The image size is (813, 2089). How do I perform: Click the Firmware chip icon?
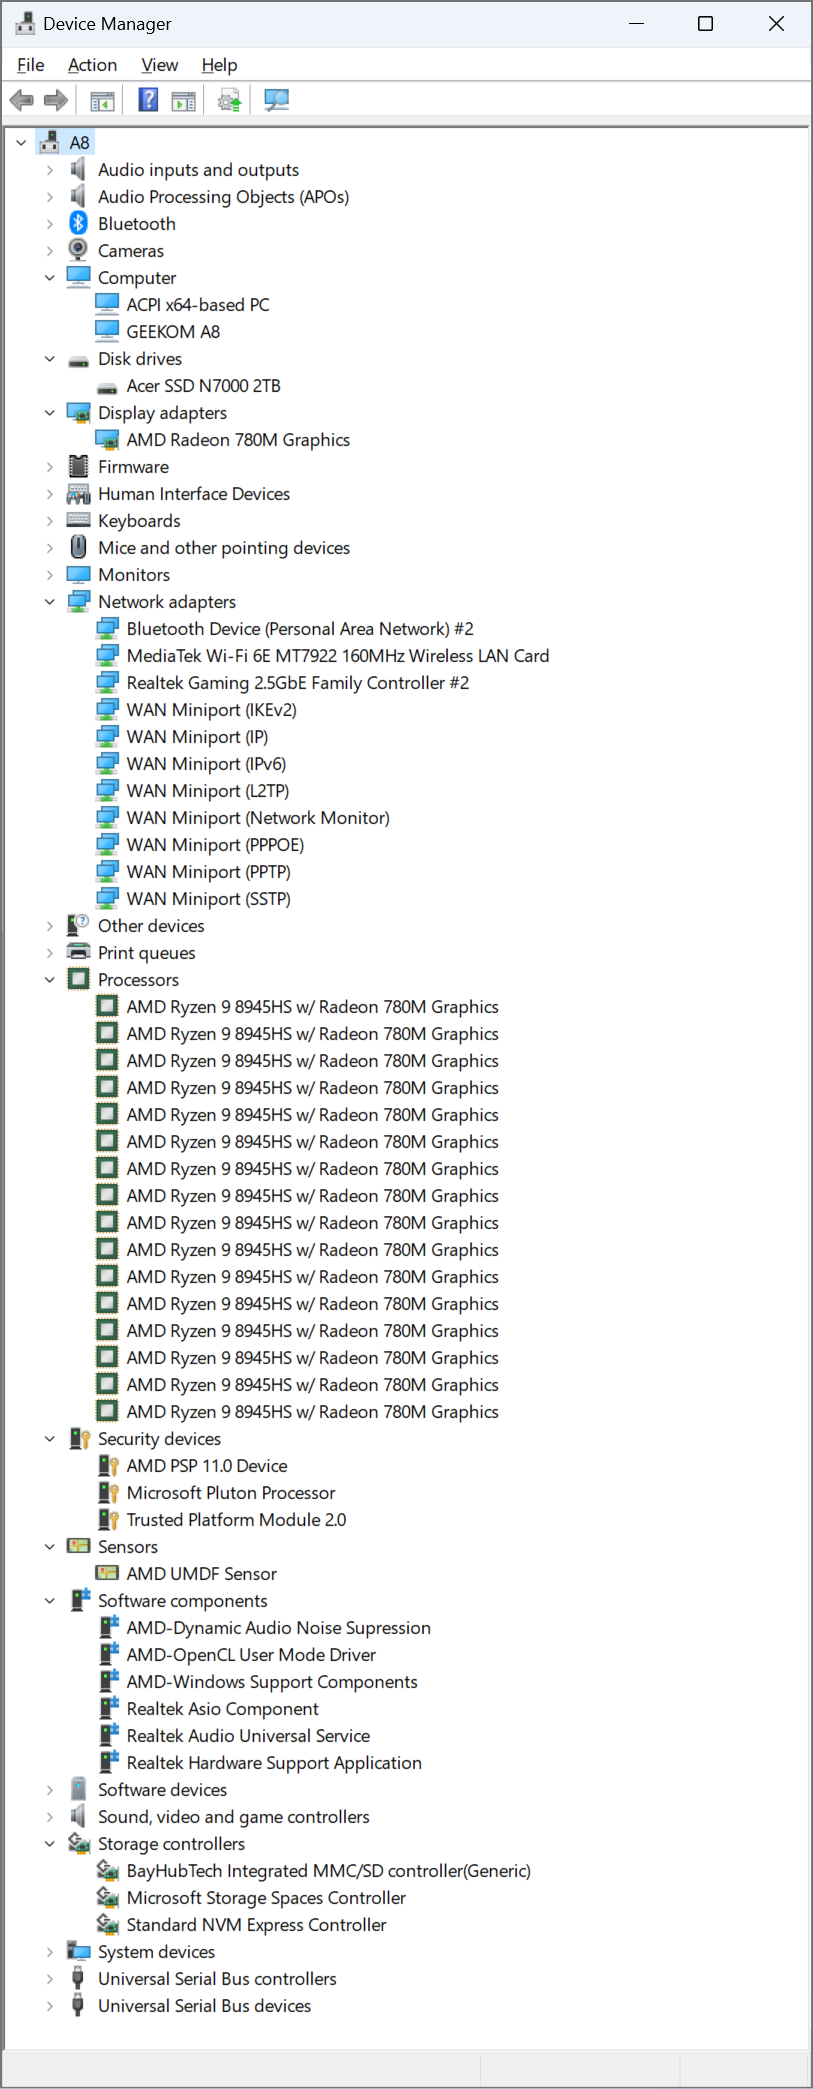[x=78, y=466]
